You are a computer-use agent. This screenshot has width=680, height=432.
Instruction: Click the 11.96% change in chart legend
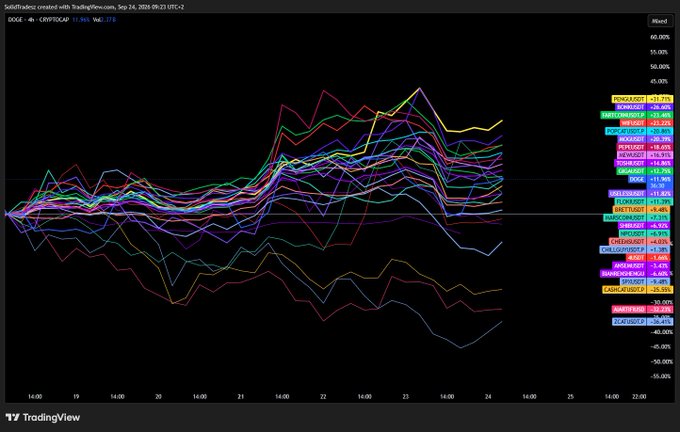click(81, 20)
